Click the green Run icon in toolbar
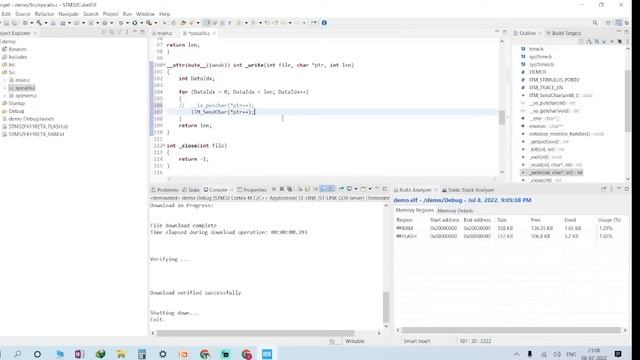The image size is (640, 360). click(x=134, y=23)
